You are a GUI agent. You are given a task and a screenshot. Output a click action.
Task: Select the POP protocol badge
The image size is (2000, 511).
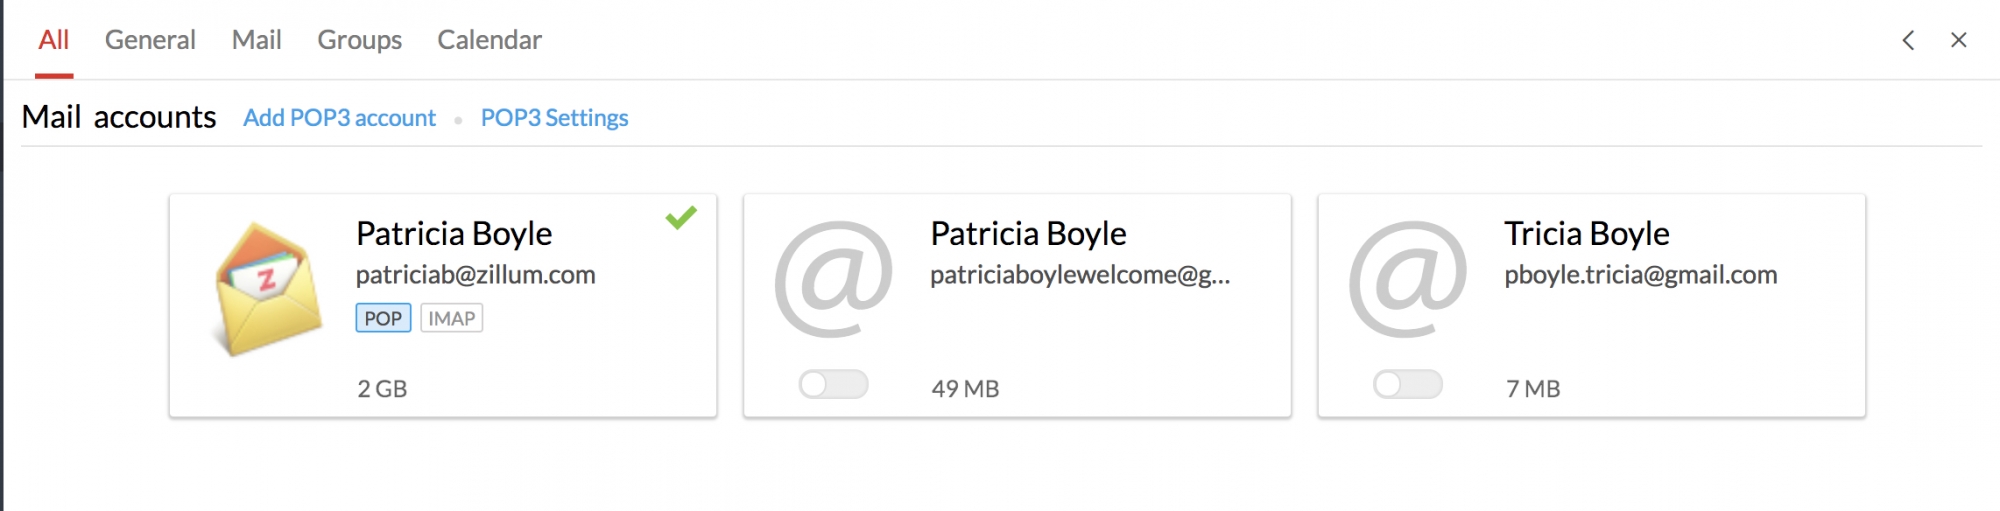tap(383, 318)
